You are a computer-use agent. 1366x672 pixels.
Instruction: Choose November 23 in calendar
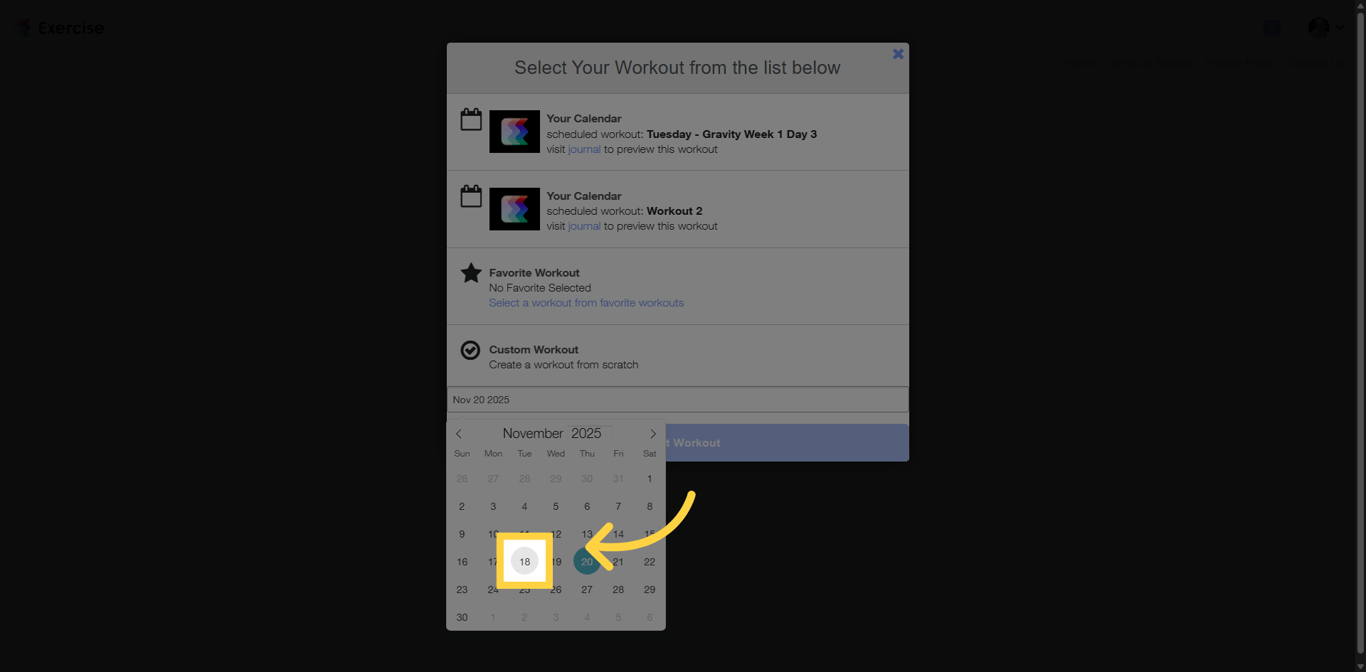pos(462,590)
